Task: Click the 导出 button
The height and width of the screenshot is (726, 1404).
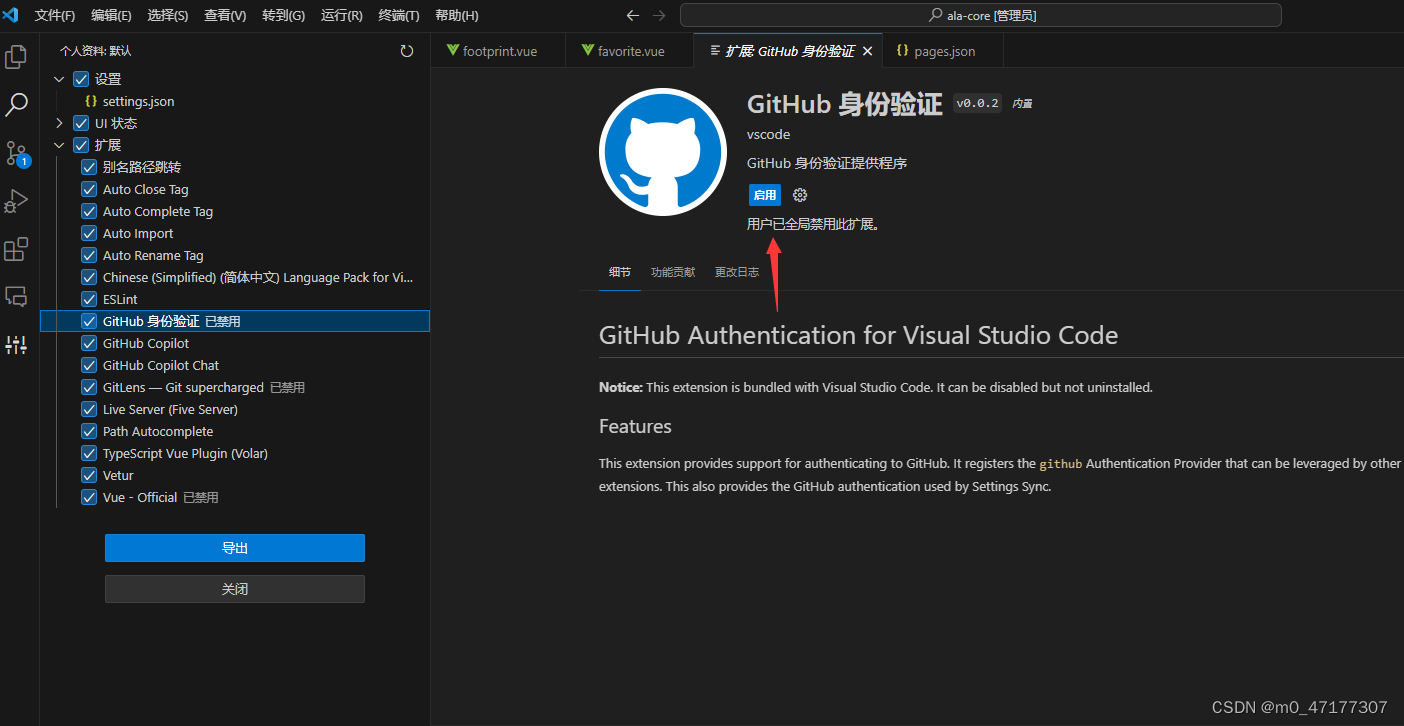Action: 234,548
